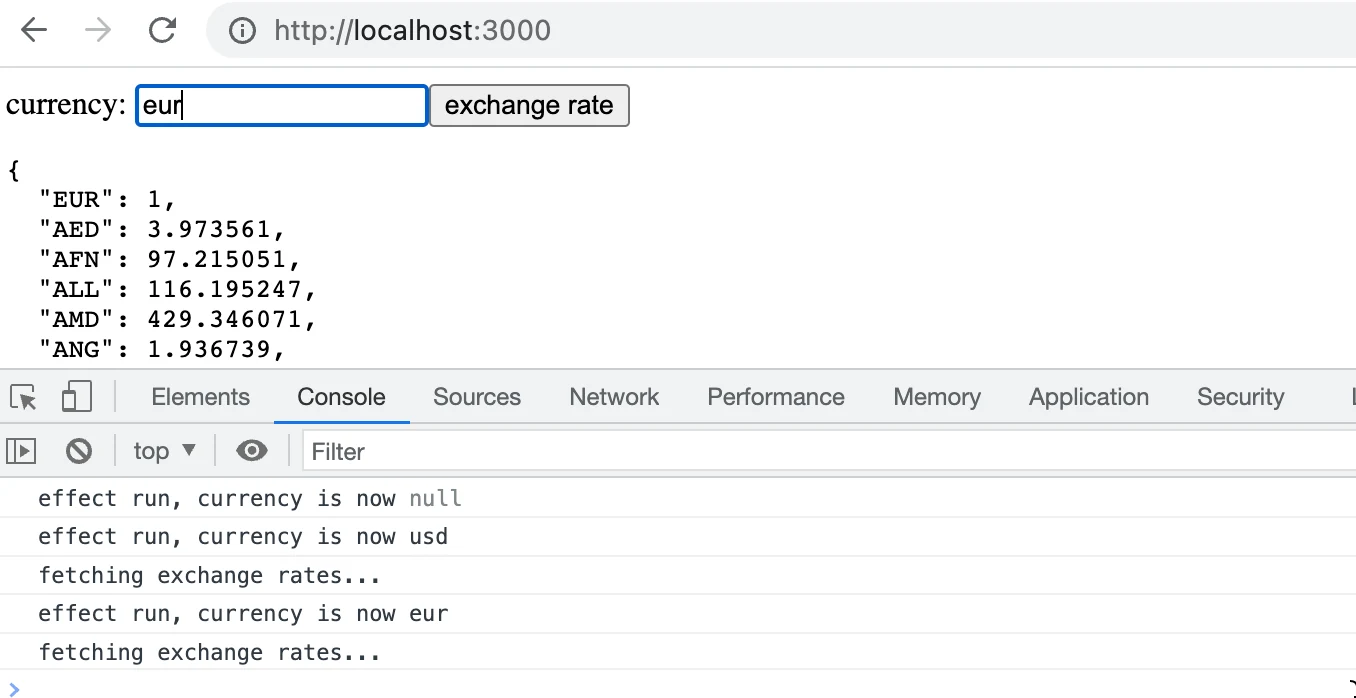Click the browser forward arrow
This screenshot has width=1356, height=698.
coord(98,30)
